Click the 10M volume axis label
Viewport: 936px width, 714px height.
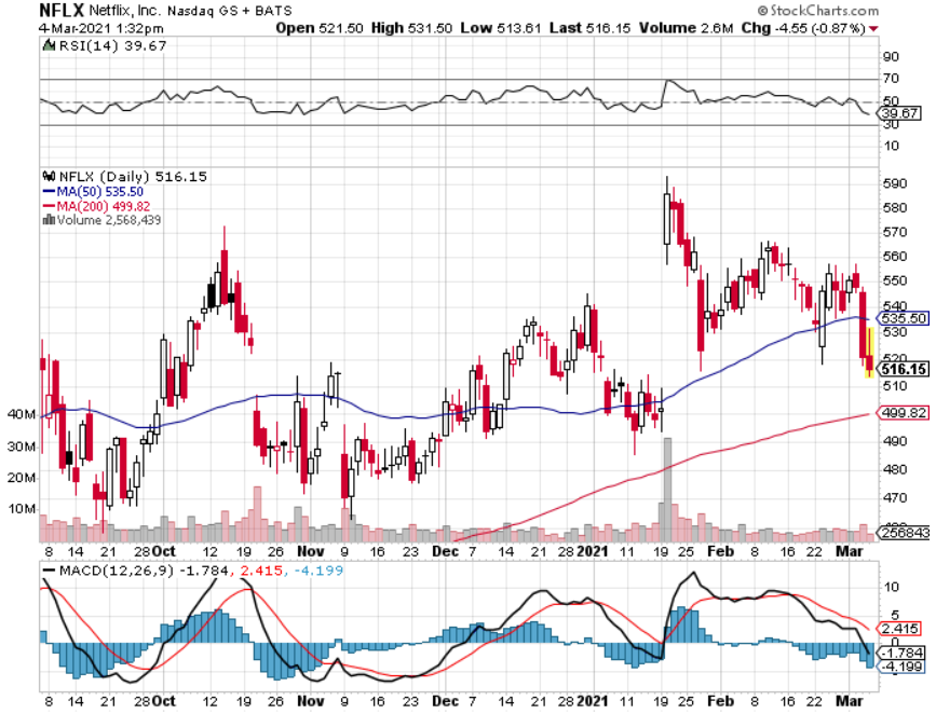22,509
